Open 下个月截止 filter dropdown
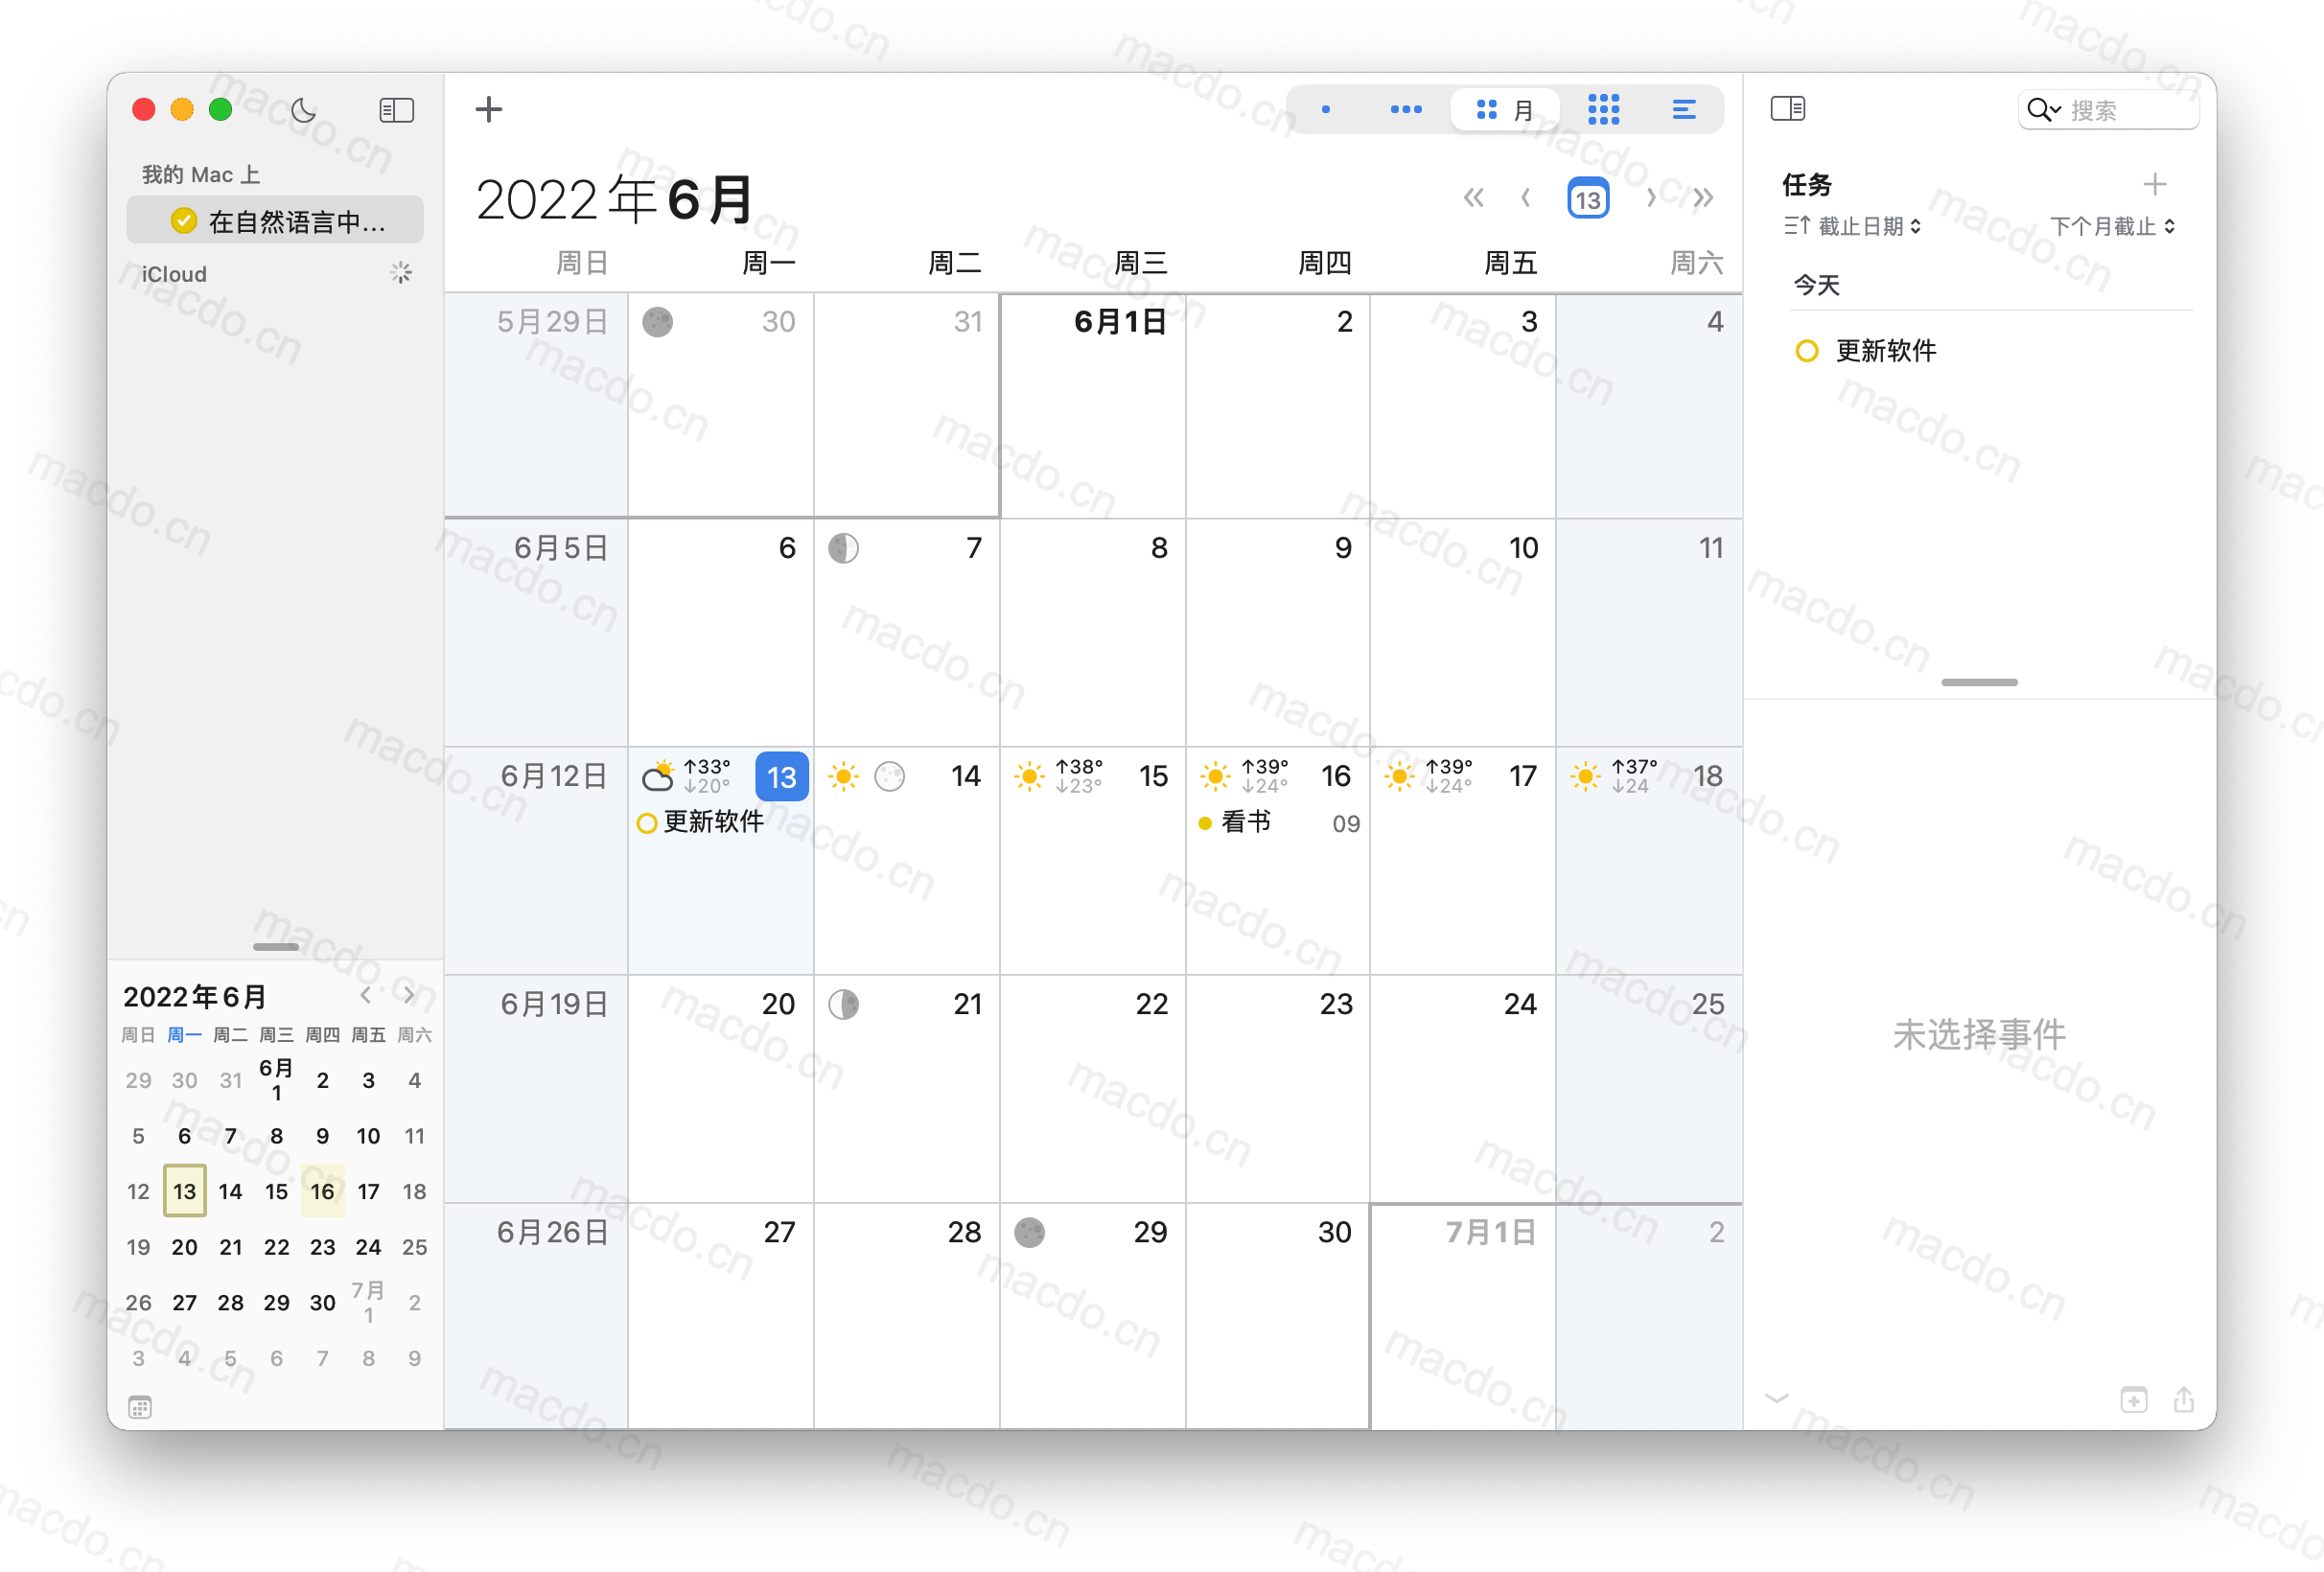 tap(2112, 226)
